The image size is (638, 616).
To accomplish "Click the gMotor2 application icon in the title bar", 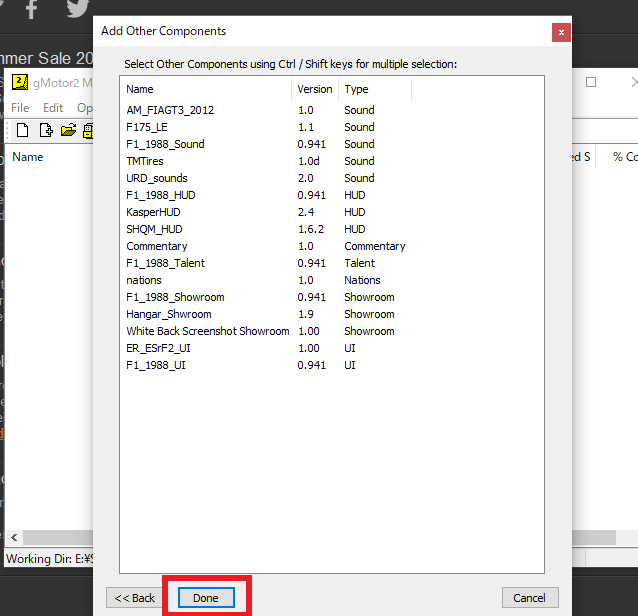I will [x=20, y=82].
